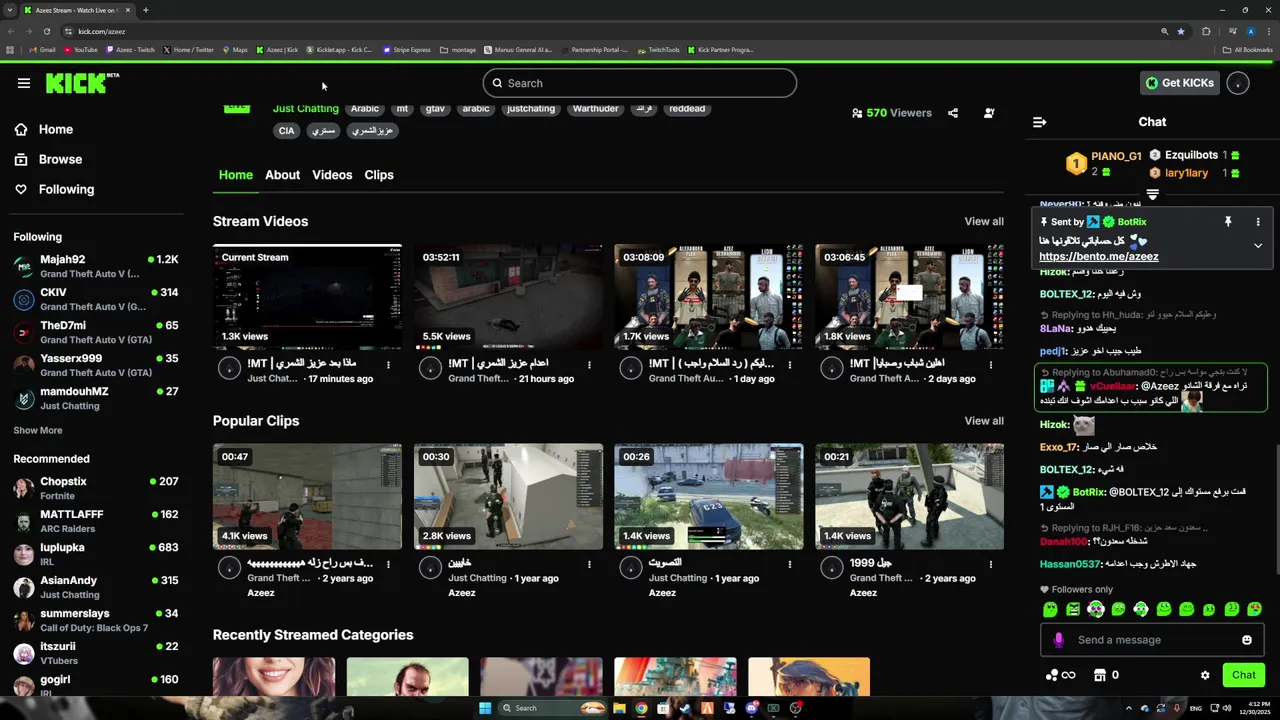Open the Chrome tab list dropdown
The image size is (1280, 720).
click(9, 10)
